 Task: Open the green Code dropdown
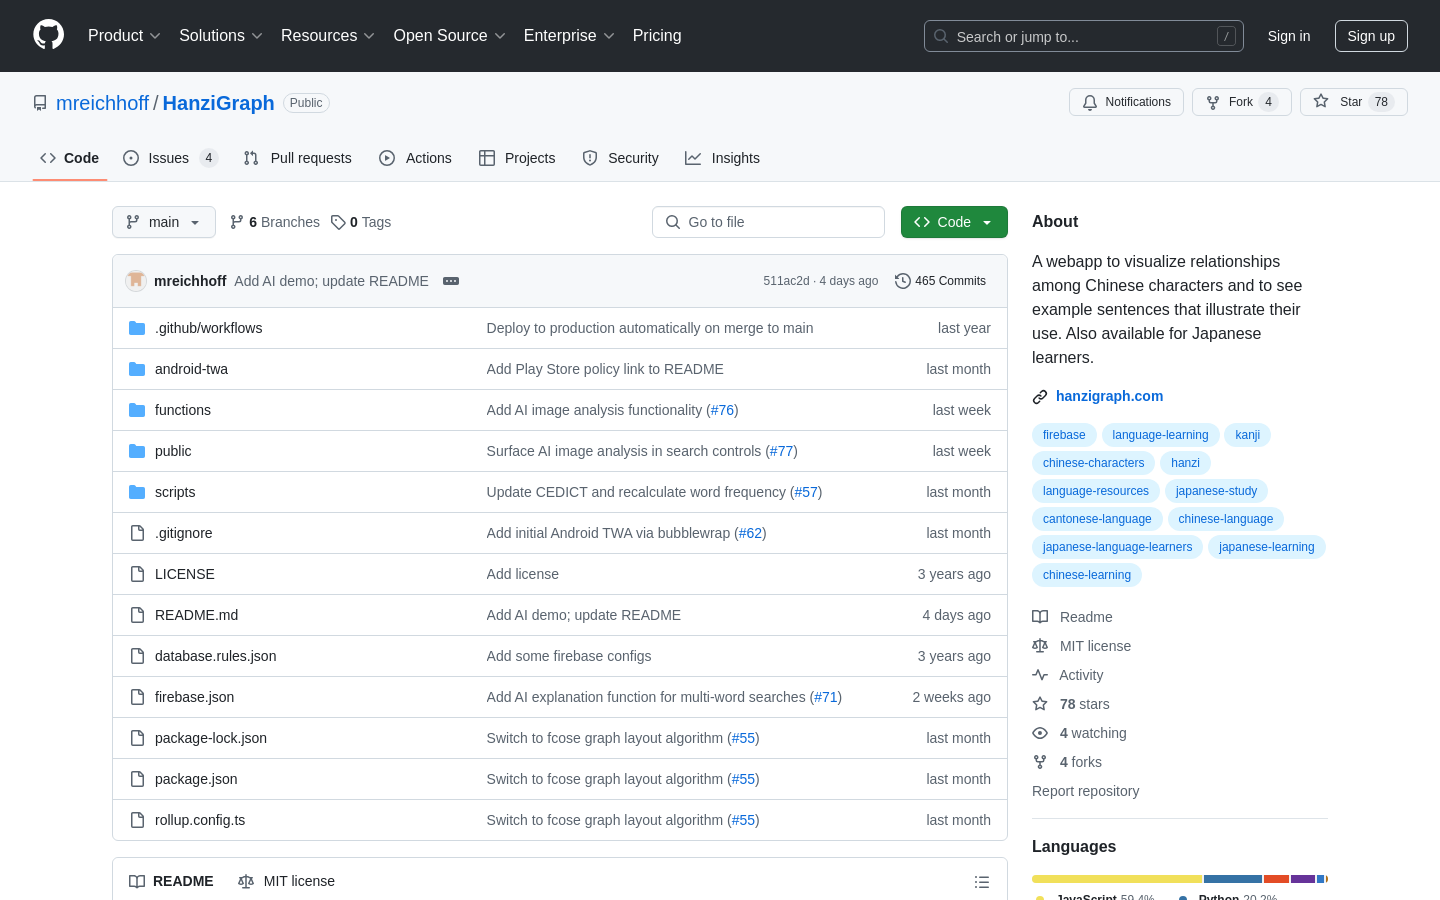point(954,222)
